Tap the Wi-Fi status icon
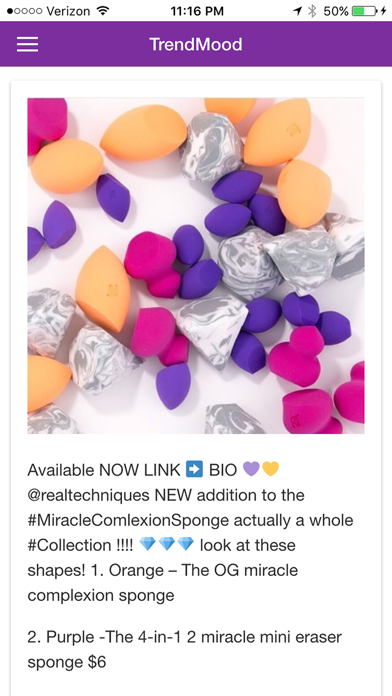This screenshot has width=392, height=696. (103, 11)
